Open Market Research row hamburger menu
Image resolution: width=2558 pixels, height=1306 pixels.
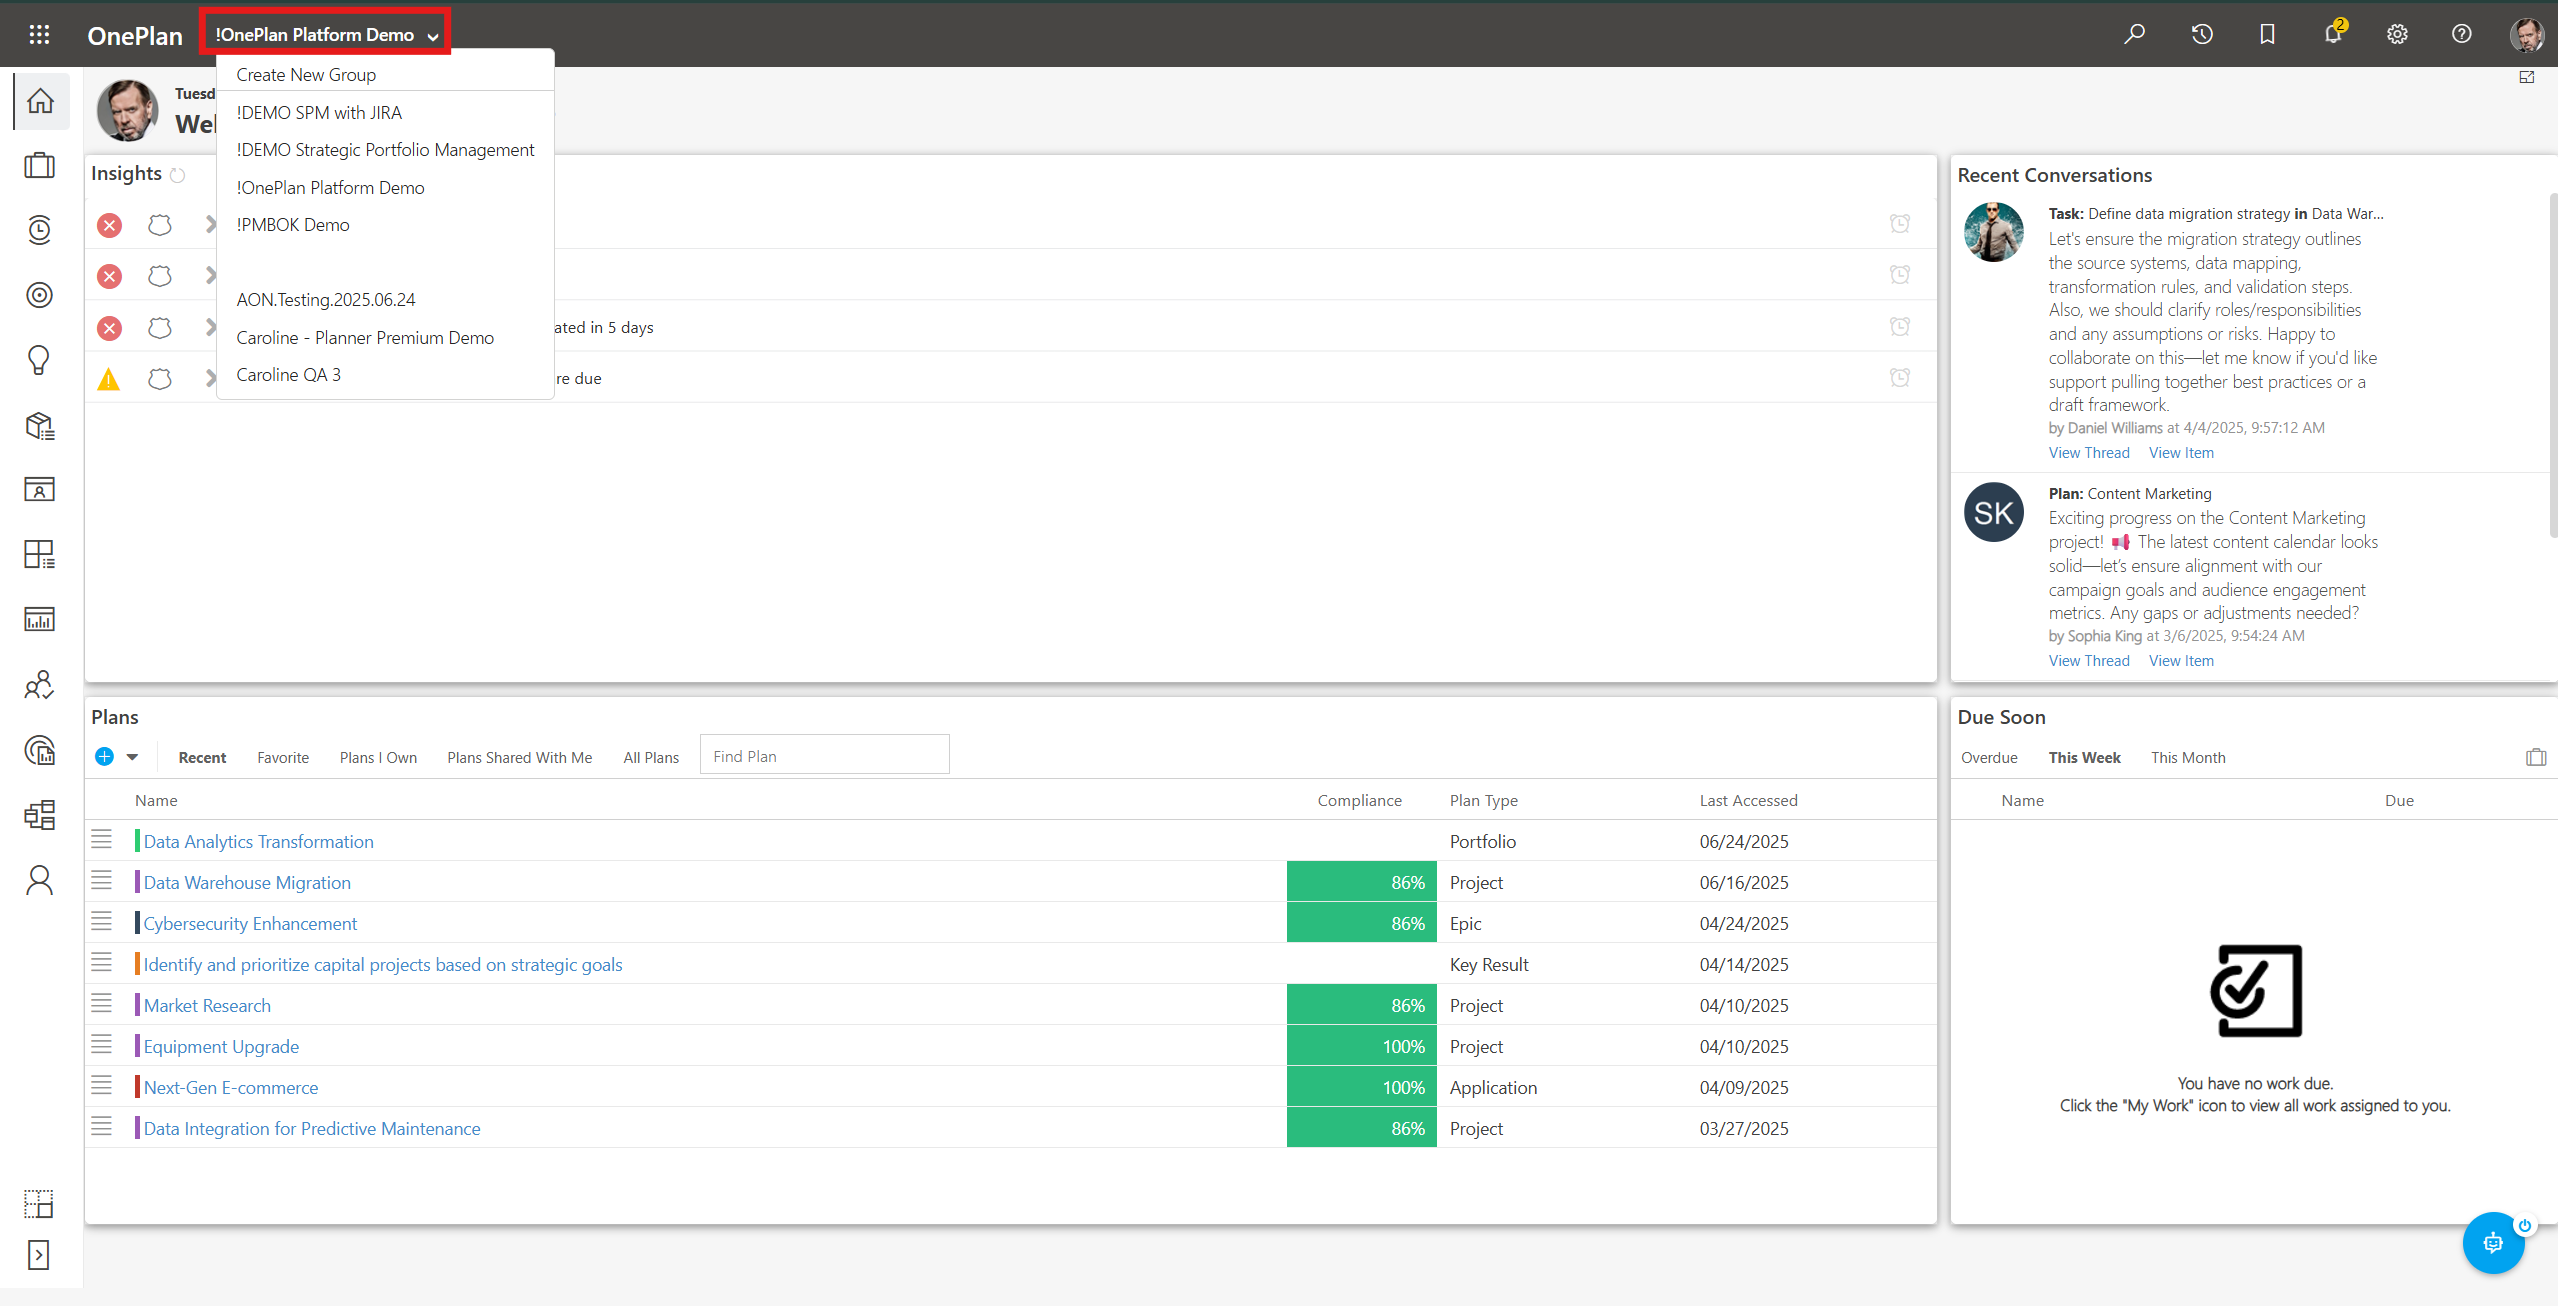point(101,1004)
